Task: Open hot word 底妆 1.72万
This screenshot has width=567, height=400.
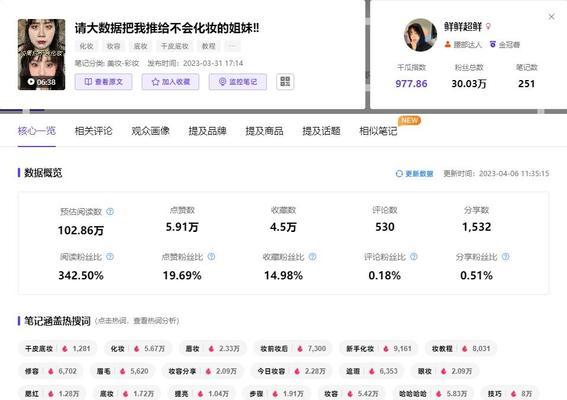Action: 127,393
